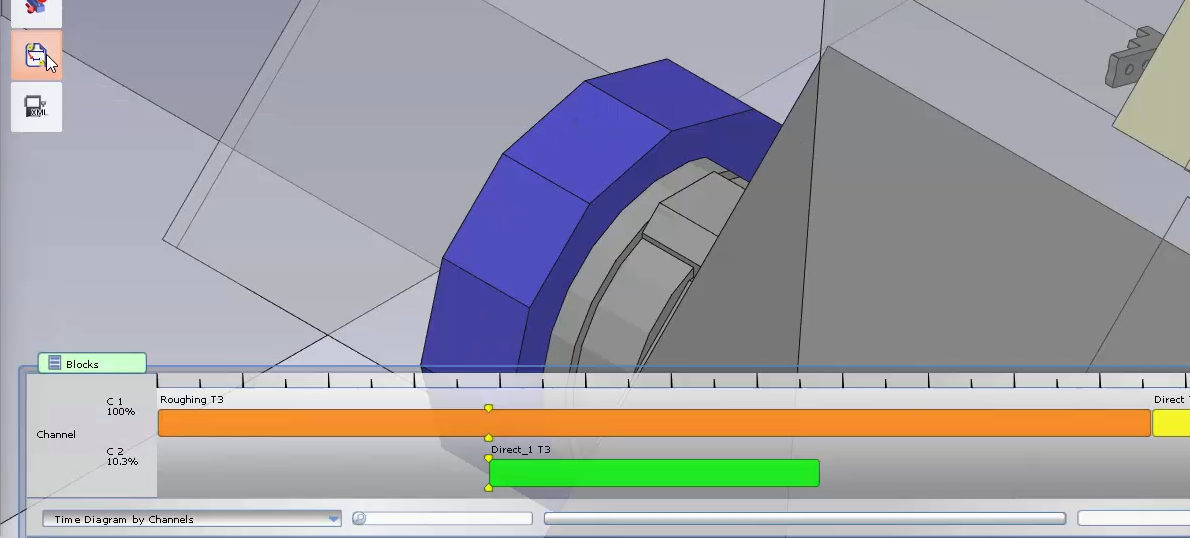Click the horizontal timeline scrollbar

[x=804, y=518]
